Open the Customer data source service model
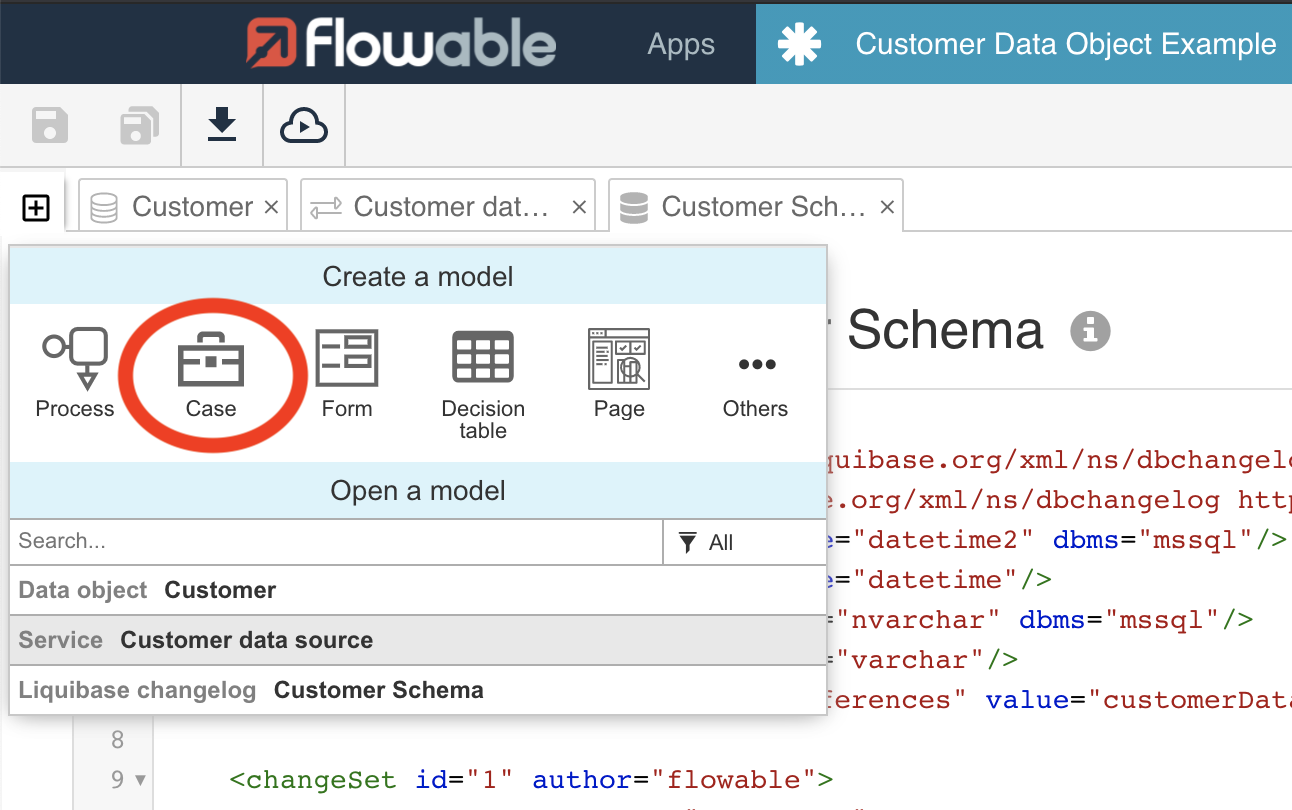Viewport: 1292px width, 810px height. [246, 640]
